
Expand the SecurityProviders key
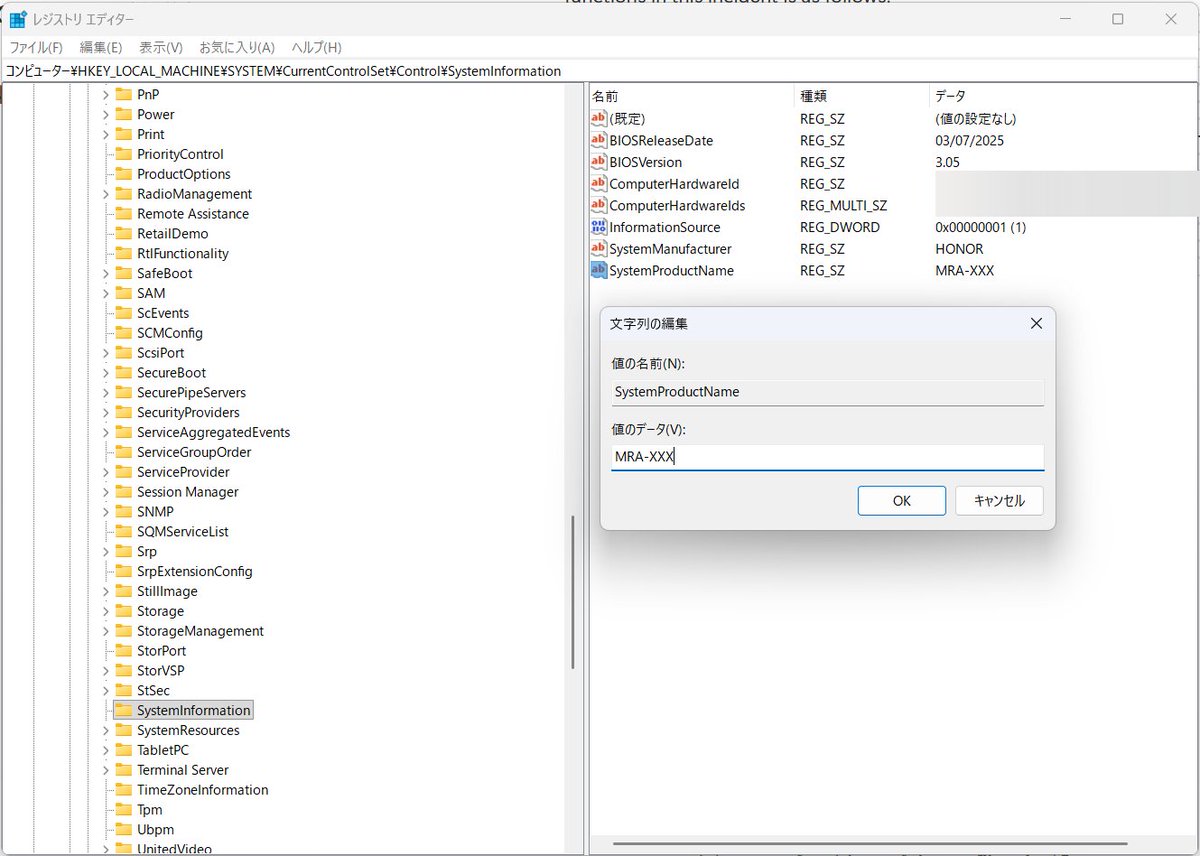pyautogui.click(x=105, y=412)
